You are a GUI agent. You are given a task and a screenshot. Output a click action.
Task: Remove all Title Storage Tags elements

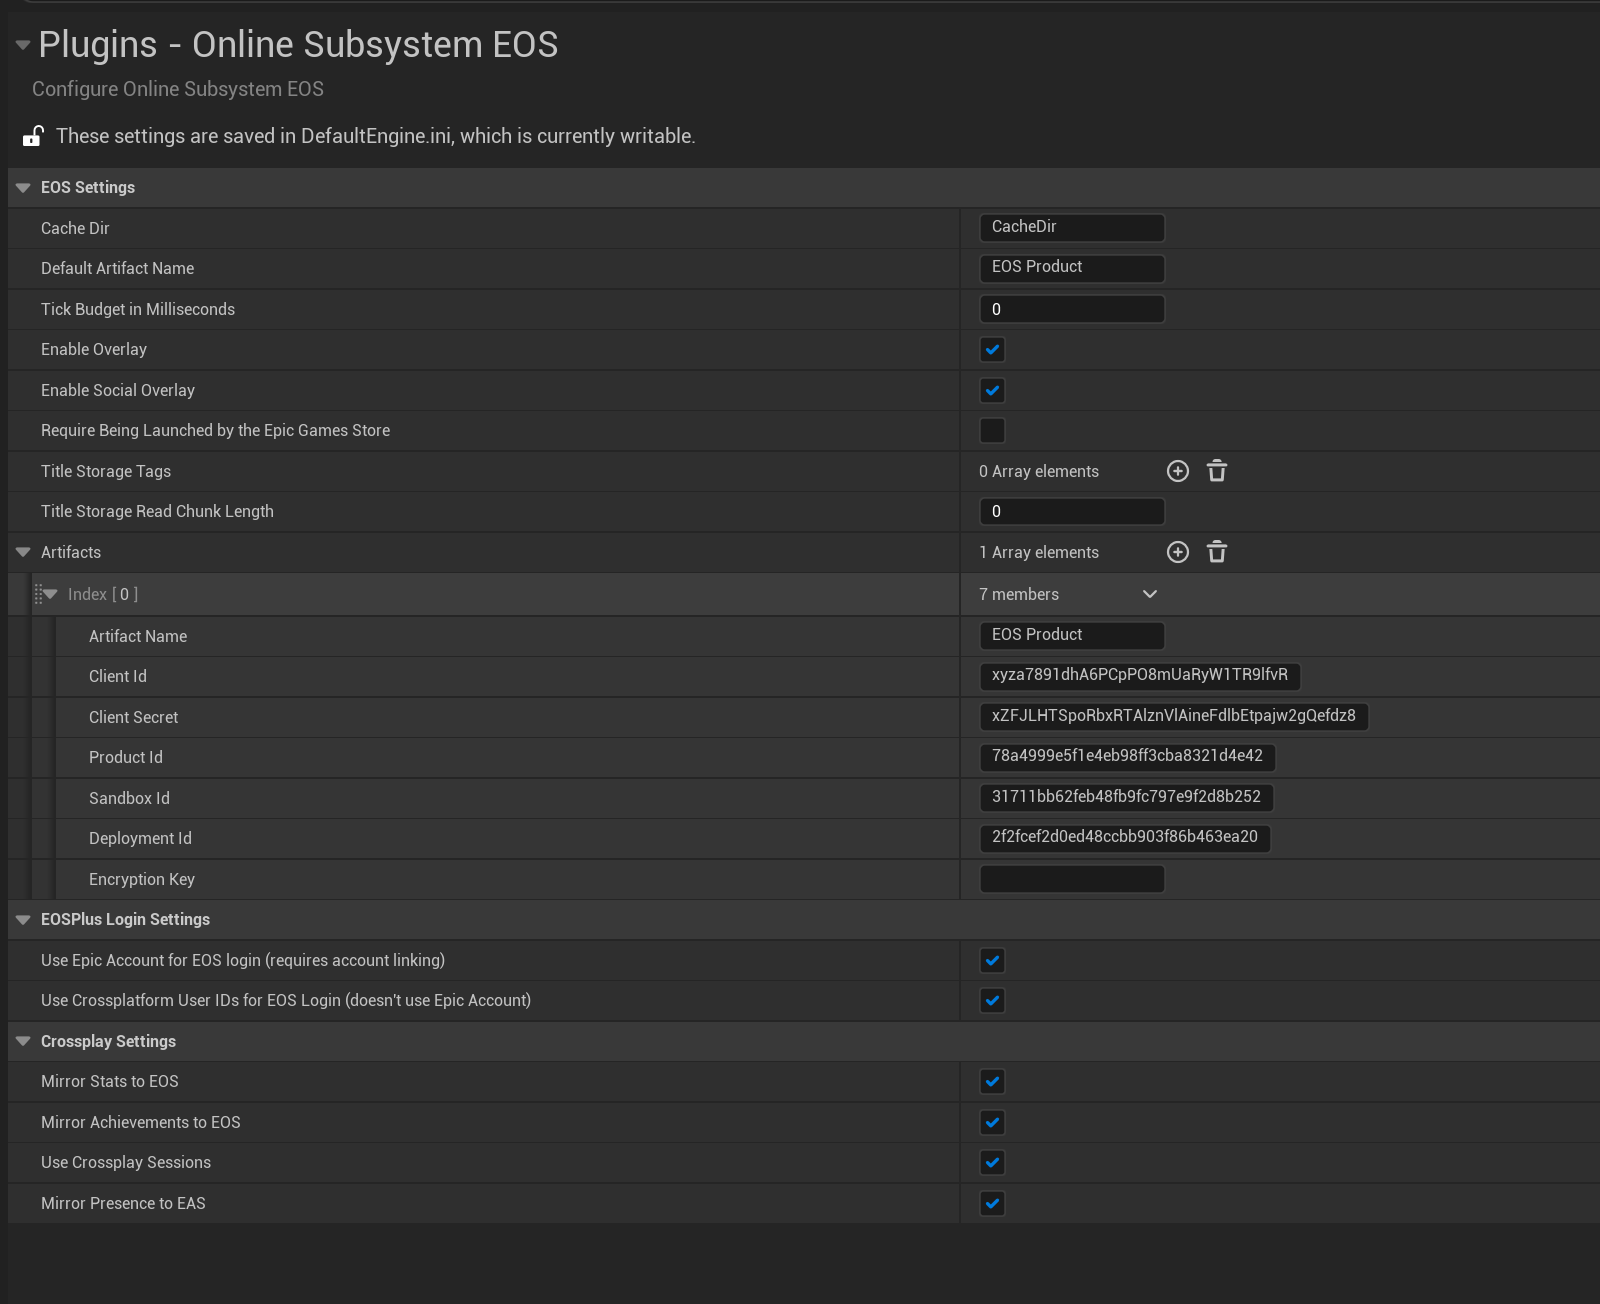[1216, 471]
